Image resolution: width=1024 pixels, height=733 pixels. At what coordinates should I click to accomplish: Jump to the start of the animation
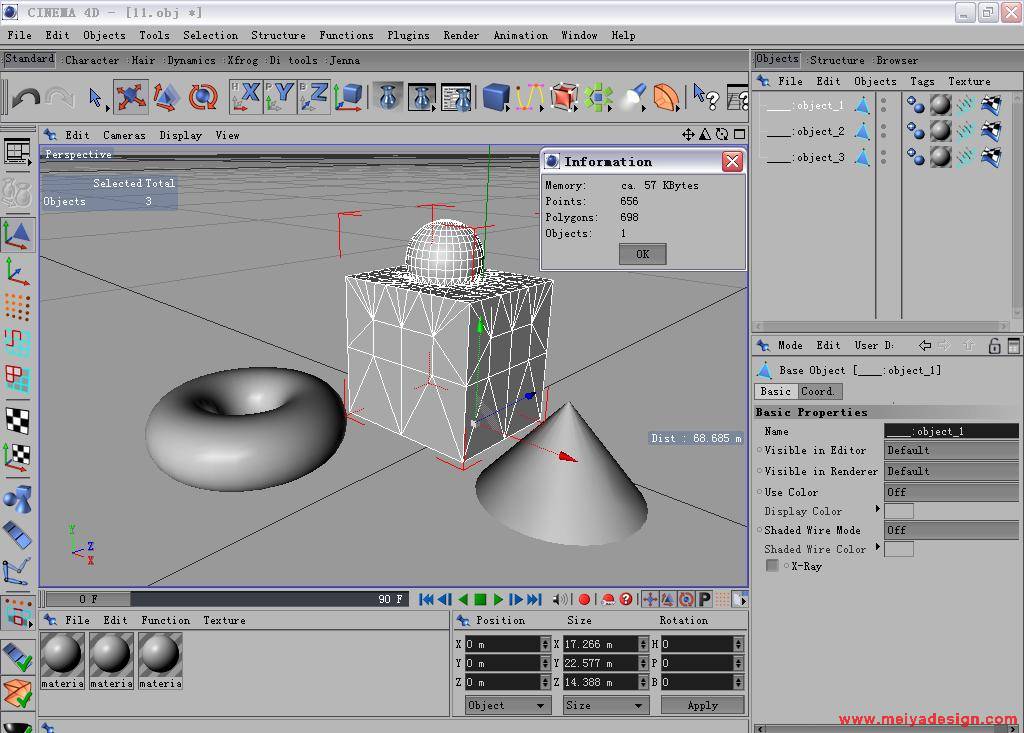point(426,599)
